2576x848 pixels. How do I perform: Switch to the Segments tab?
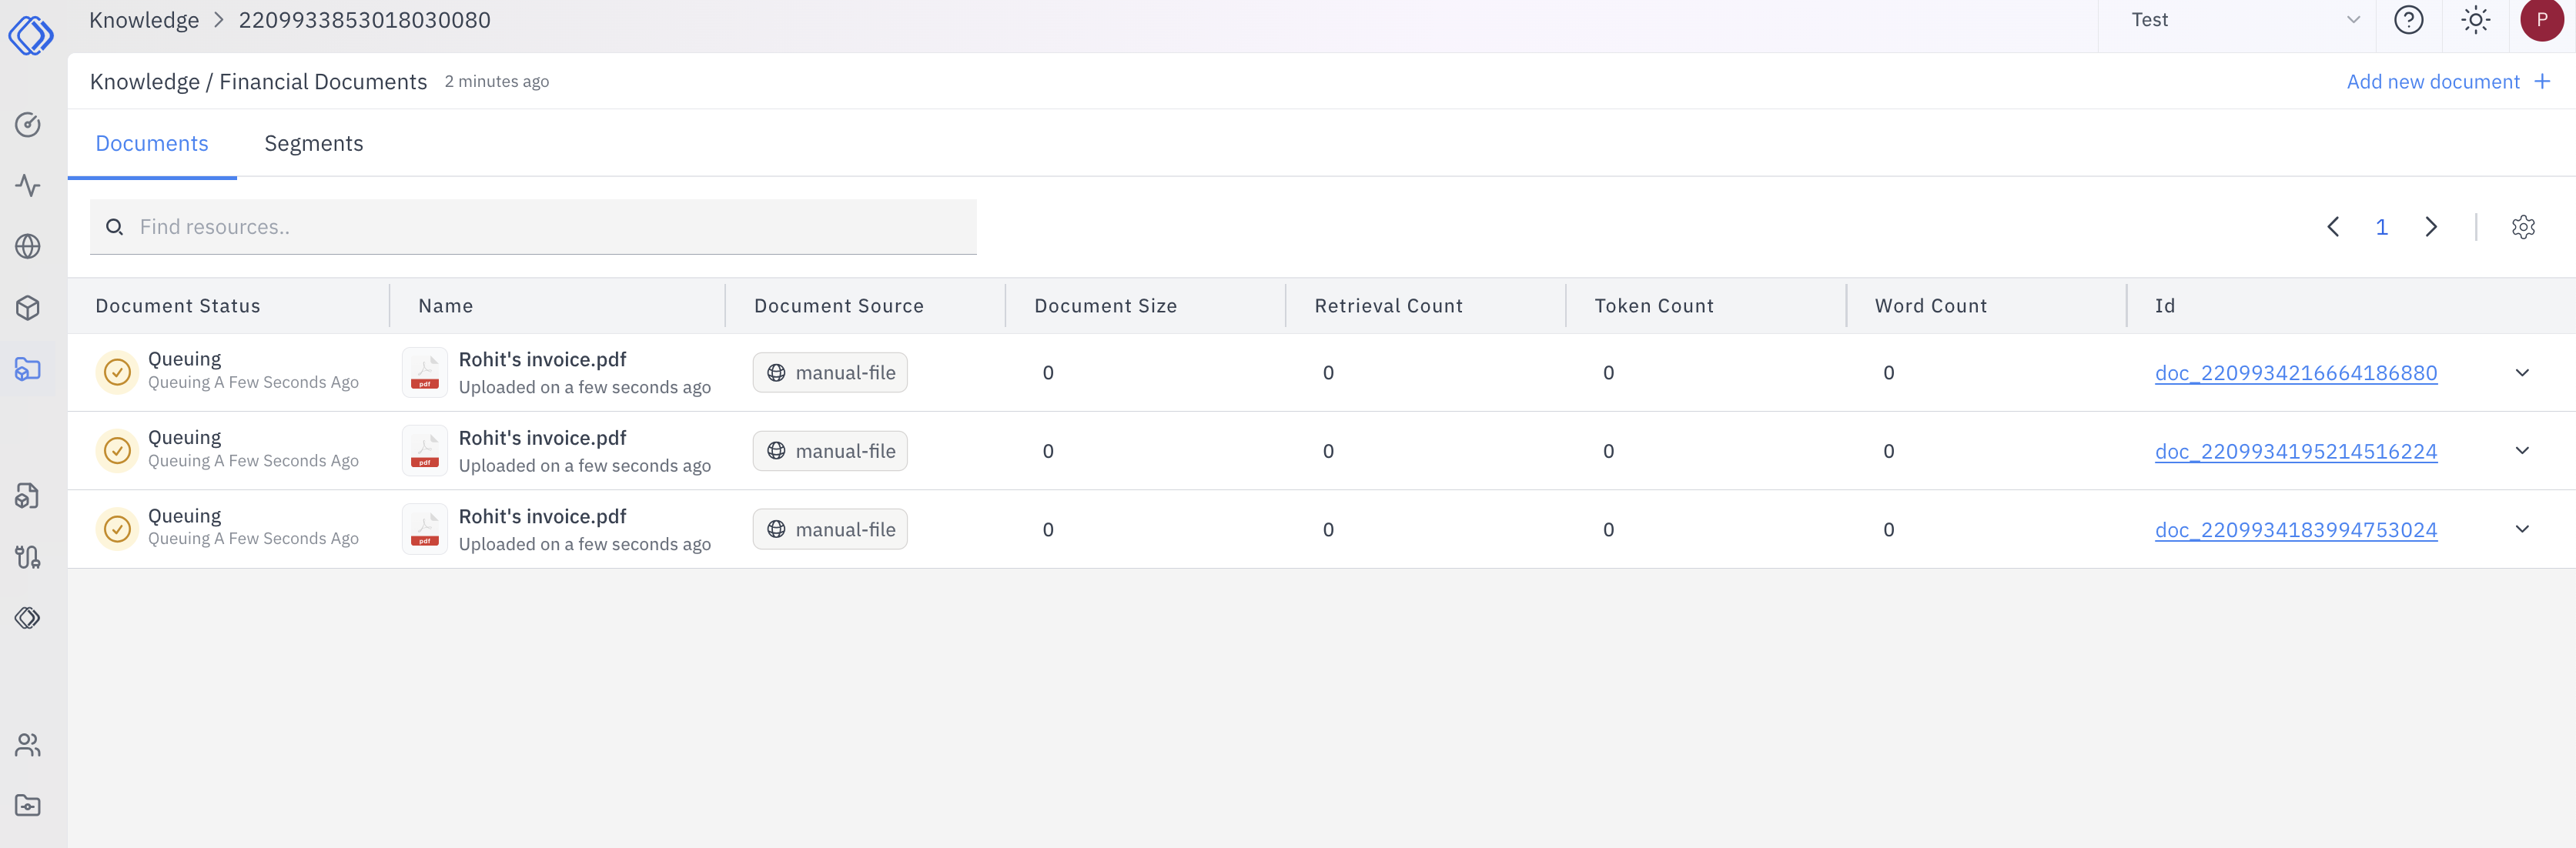[313, 144]
